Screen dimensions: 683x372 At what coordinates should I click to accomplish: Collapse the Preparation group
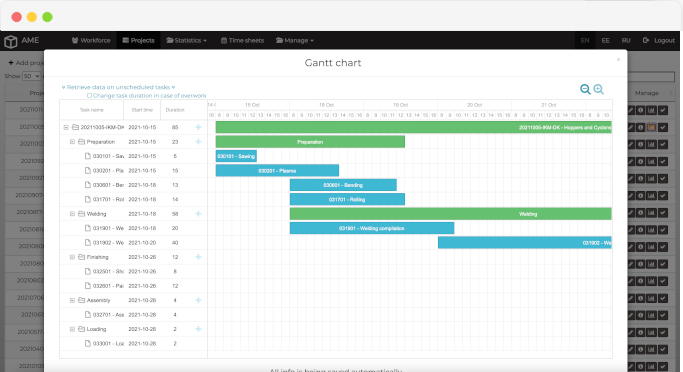(72, 142)
